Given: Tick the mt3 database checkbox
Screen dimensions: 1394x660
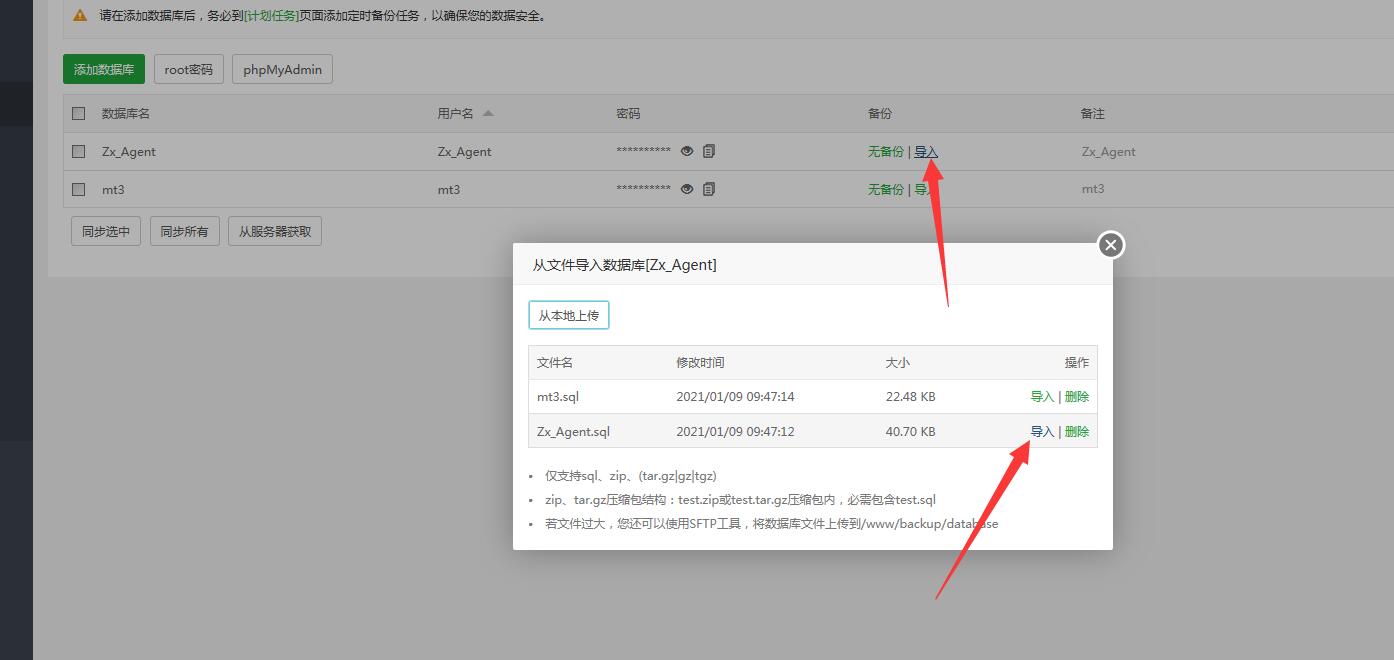Looking at the screenshot, I should [79, 189].
